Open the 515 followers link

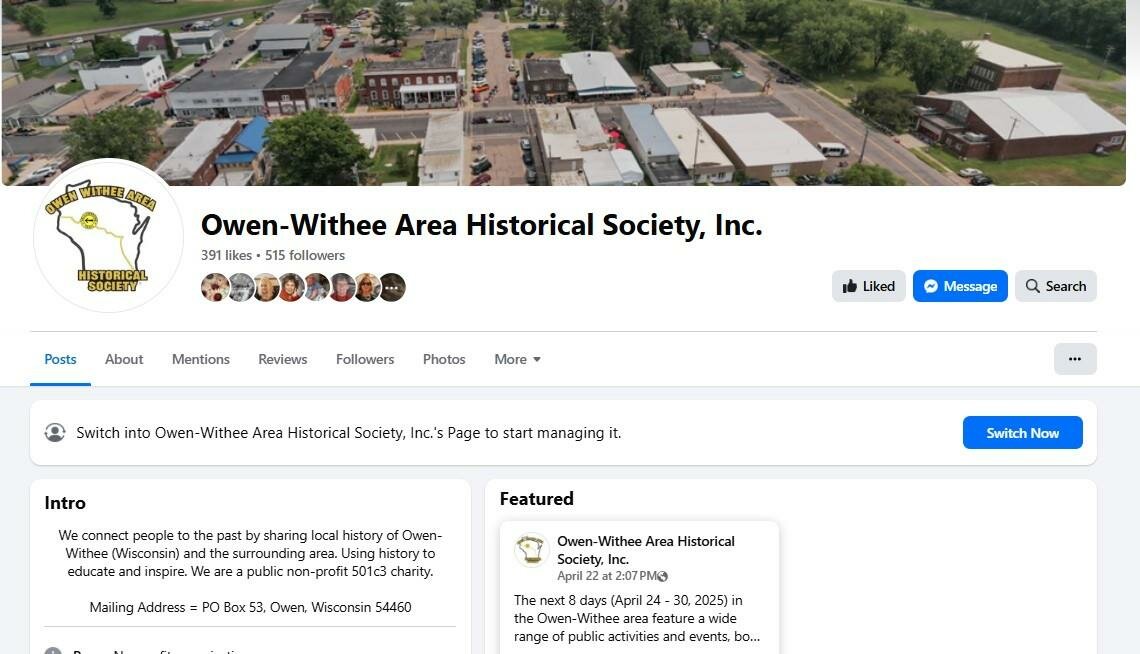(305, 255)
